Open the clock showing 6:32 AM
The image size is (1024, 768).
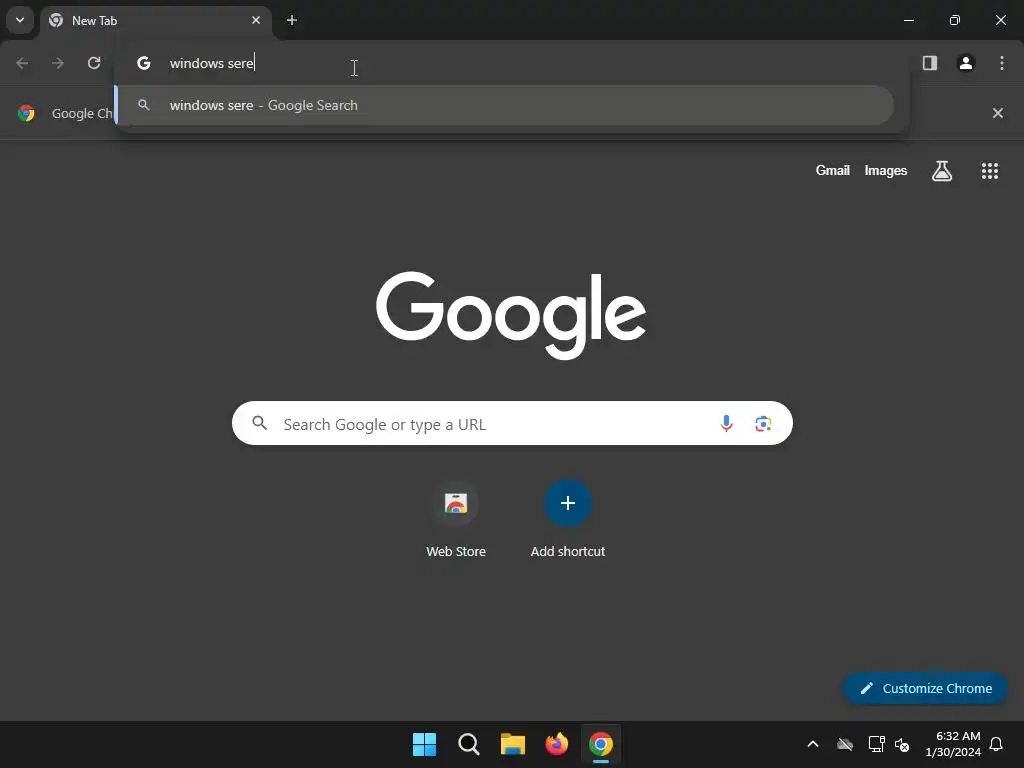(953, 744)
